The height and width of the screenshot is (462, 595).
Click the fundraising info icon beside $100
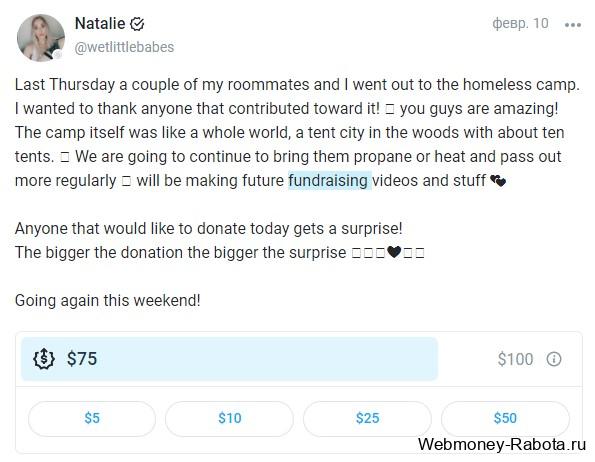click(x=554, y=359)
